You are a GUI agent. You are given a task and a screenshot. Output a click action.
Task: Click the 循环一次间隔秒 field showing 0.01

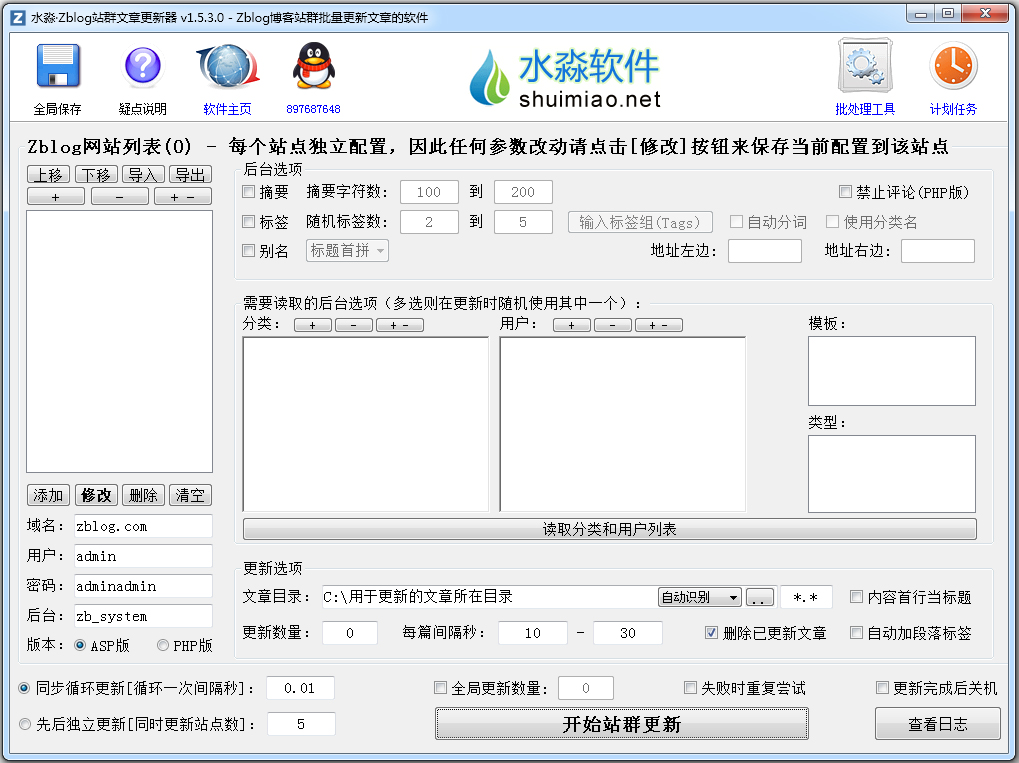click(x=300, y=688)
